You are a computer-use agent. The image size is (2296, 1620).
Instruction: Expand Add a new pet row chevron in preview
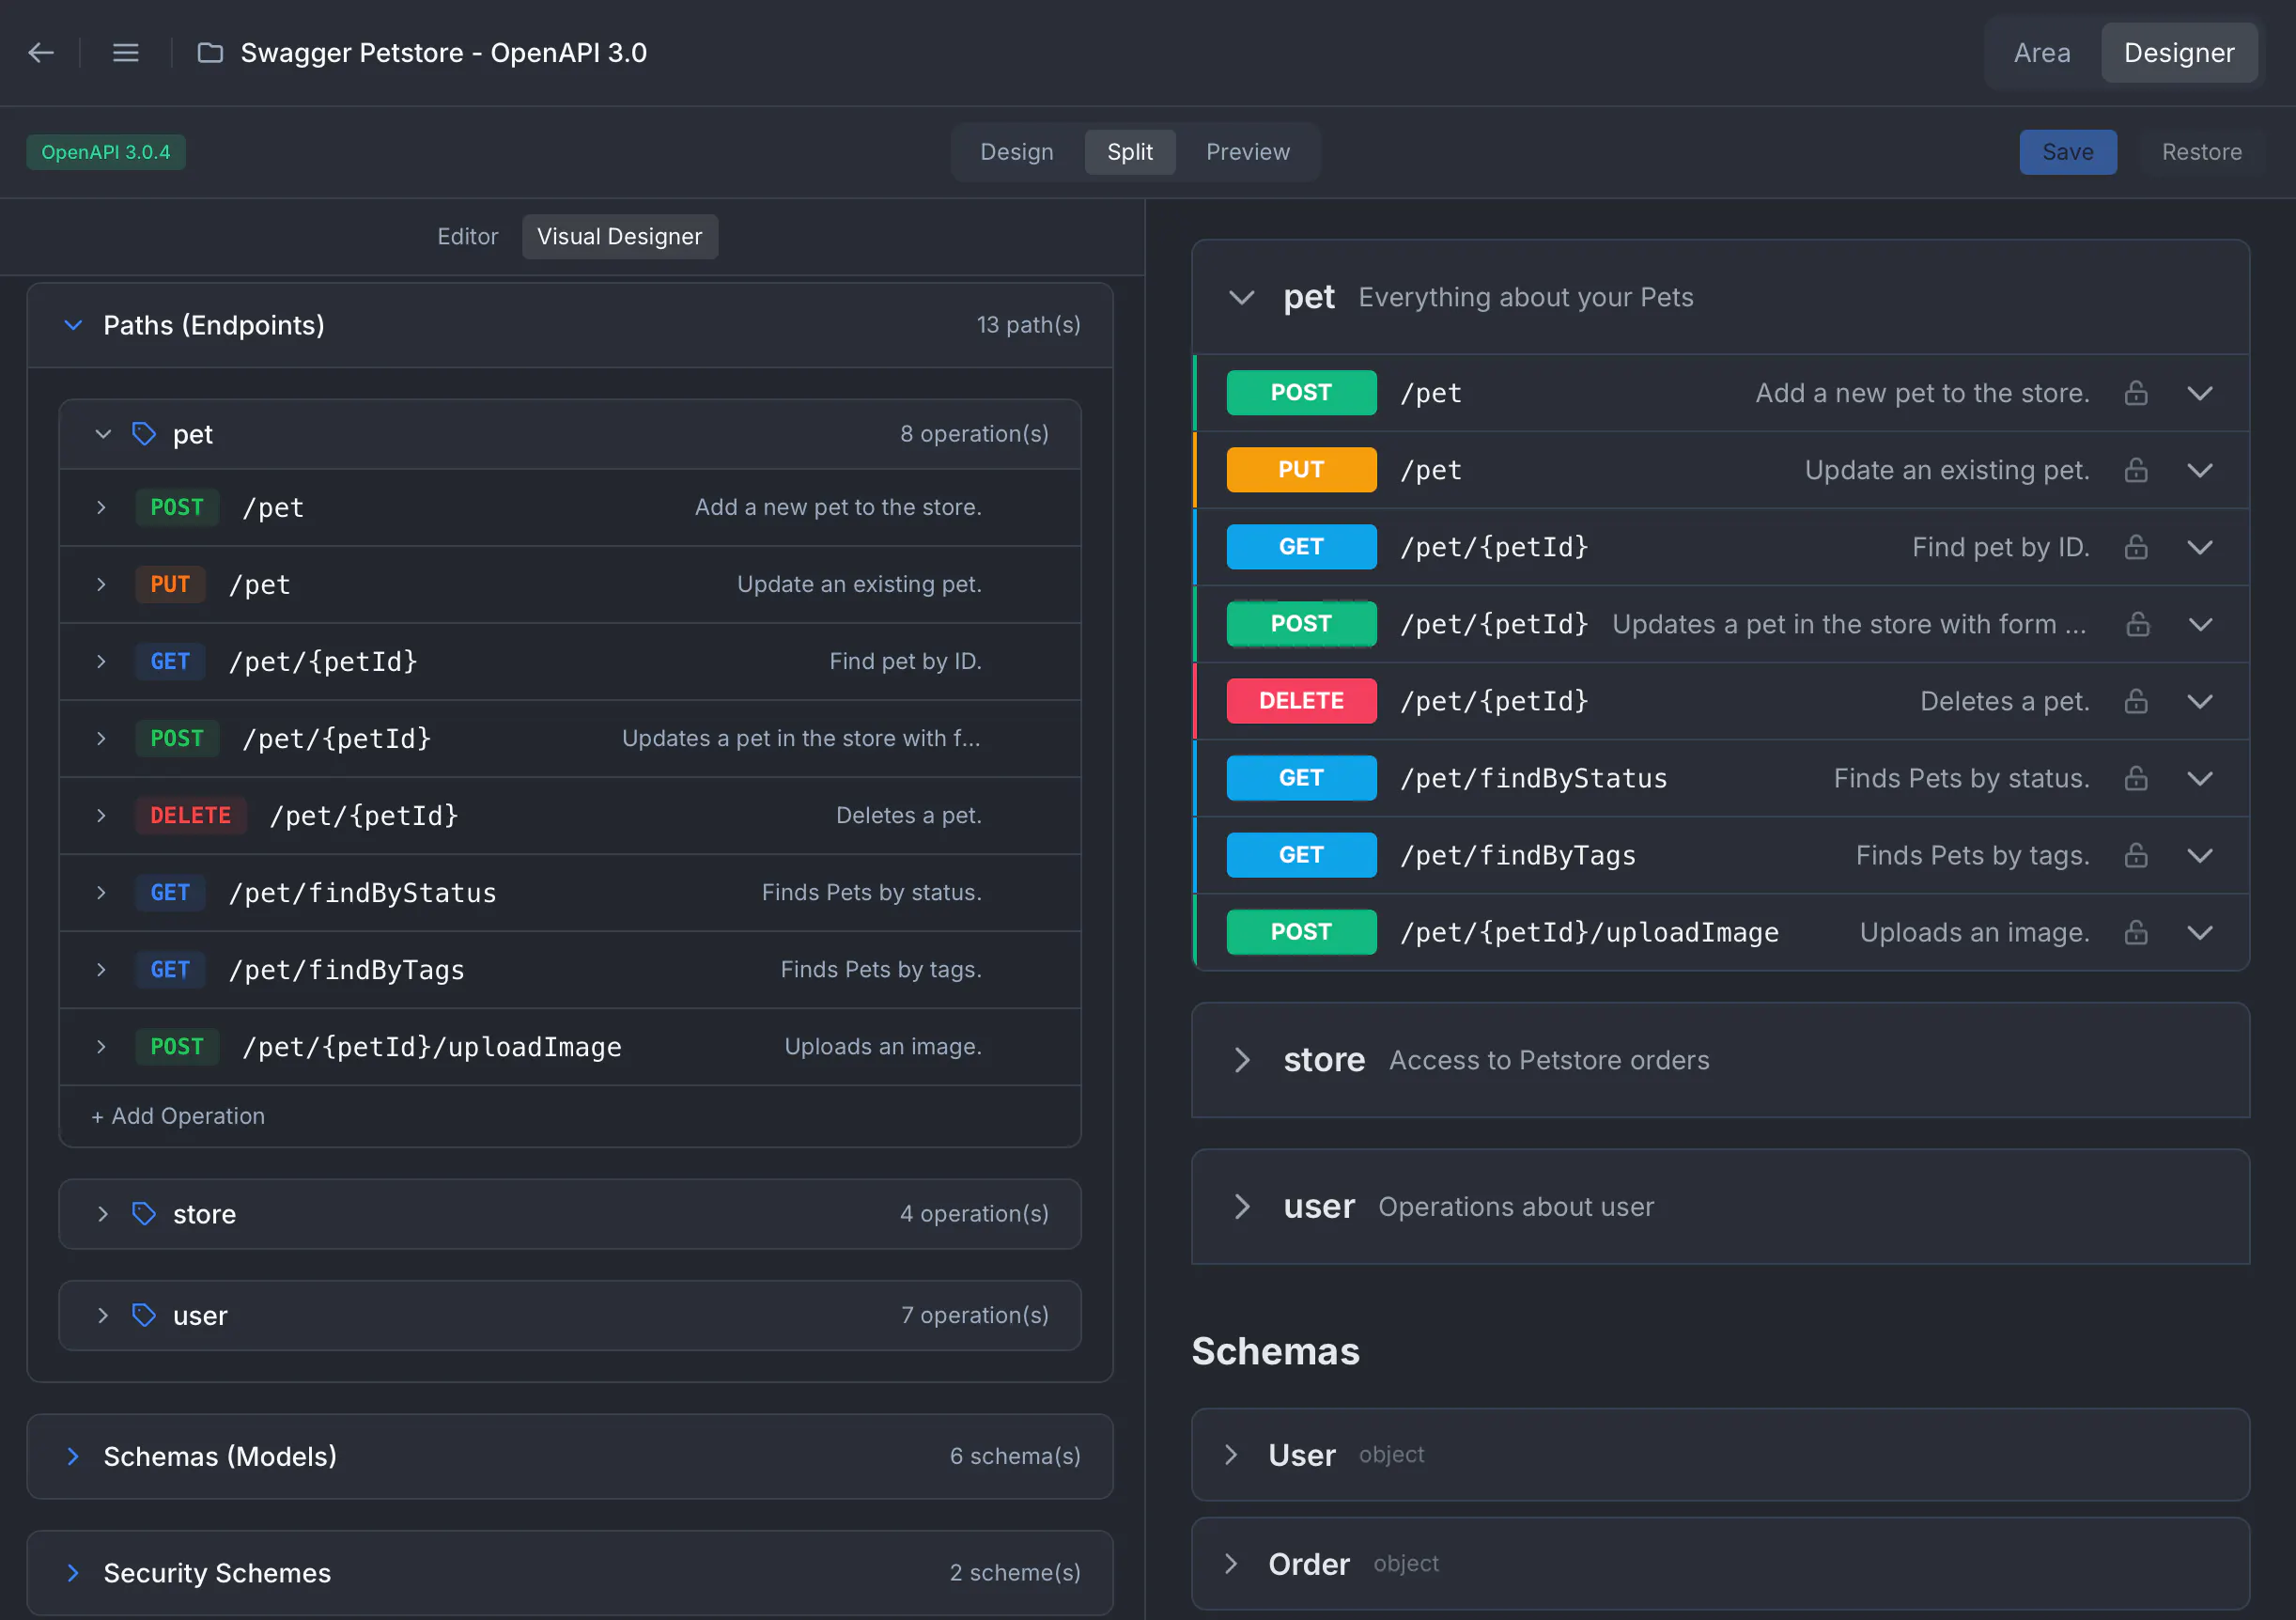tap(2200, 393)
